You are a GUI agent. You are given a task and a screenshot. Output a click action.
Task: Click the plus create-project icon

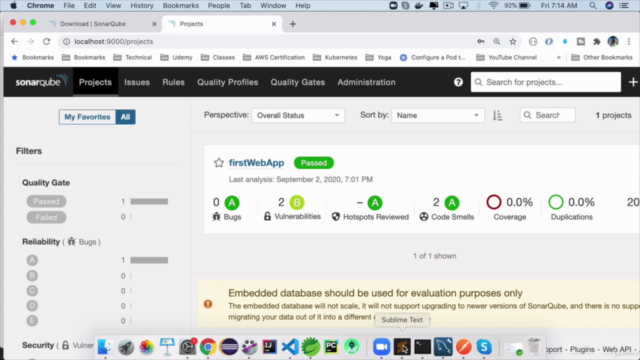click(633, 82)
